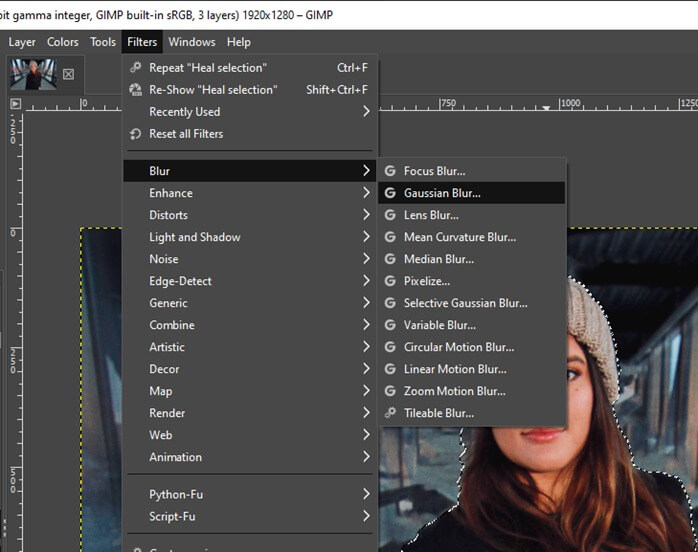
Task: Select Zoom Motion Blur filter
Action: tap(454, 391)
